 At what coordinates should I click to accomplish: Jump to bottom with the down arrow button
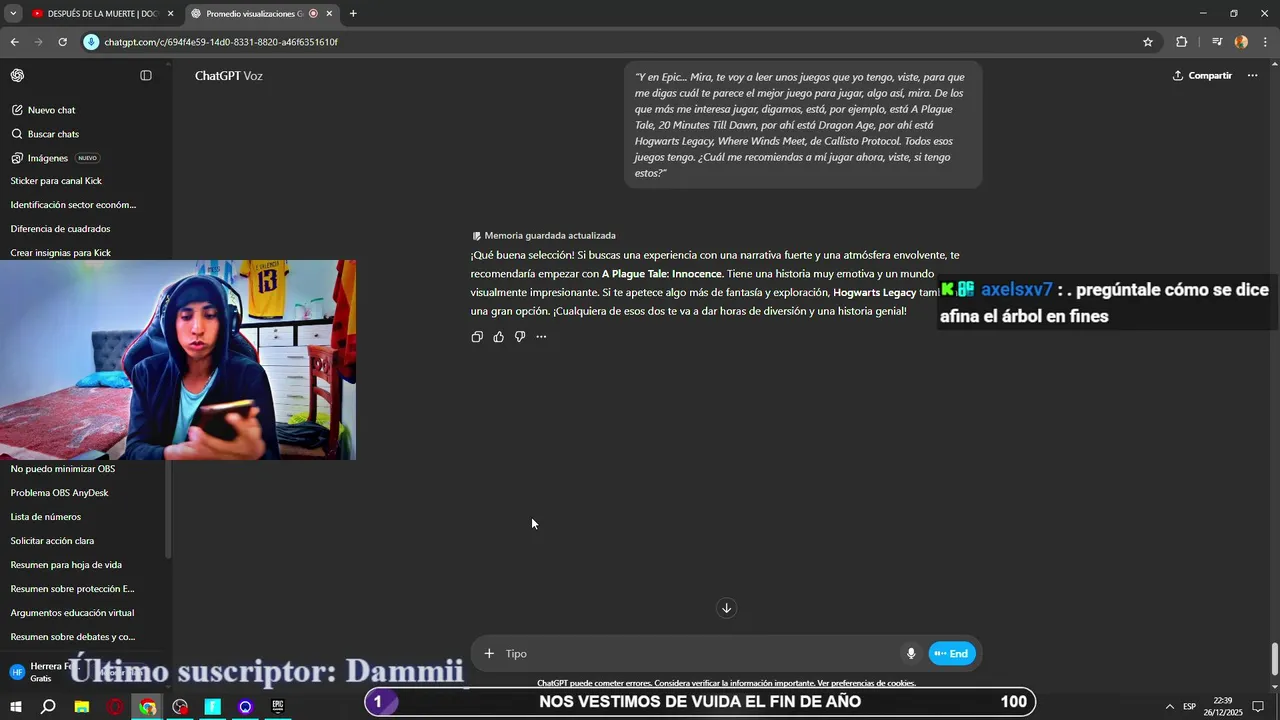tap(727, 608)
